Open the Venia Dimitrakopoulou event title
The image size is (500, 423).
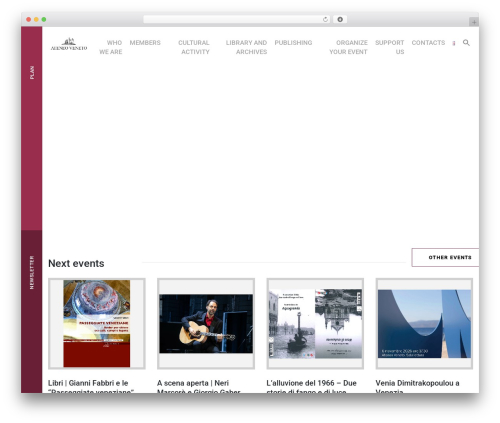[417, 387]
